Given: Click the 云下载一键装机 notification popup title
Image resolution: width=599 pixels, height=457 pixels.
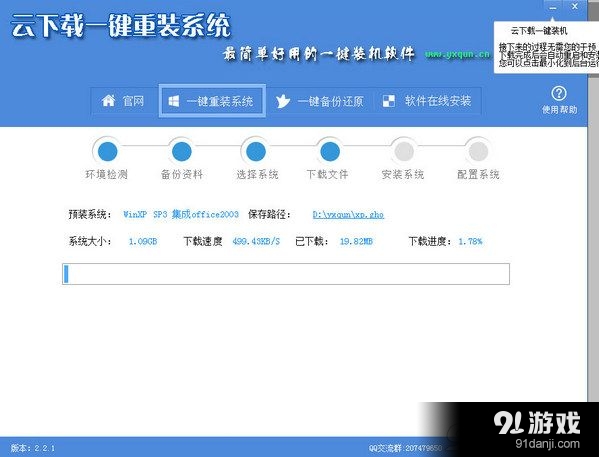Looking at the screenshot, I should point(539,31).
